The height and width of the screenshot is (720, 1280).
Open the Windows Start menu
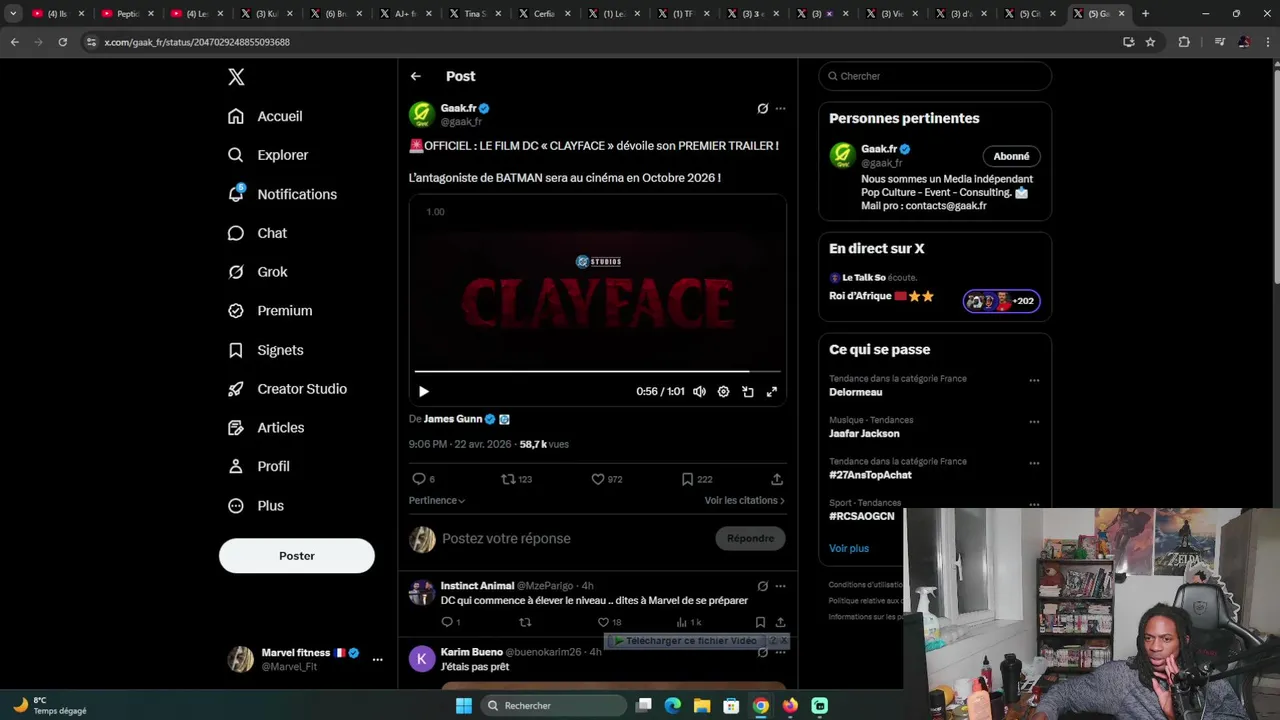464,706
